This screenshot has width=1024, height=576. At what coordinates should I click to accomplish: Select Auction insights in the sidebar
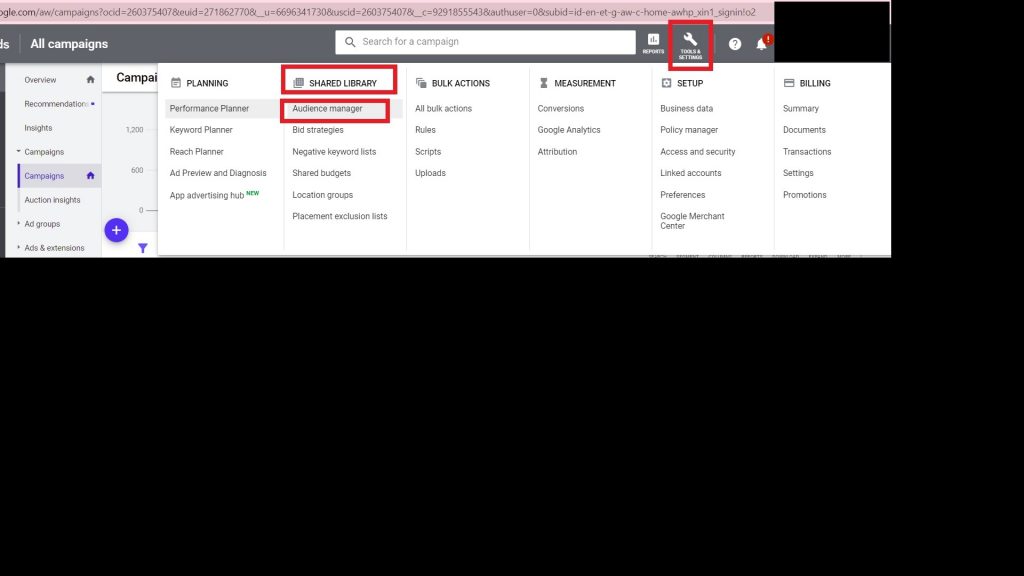point(52,200)
